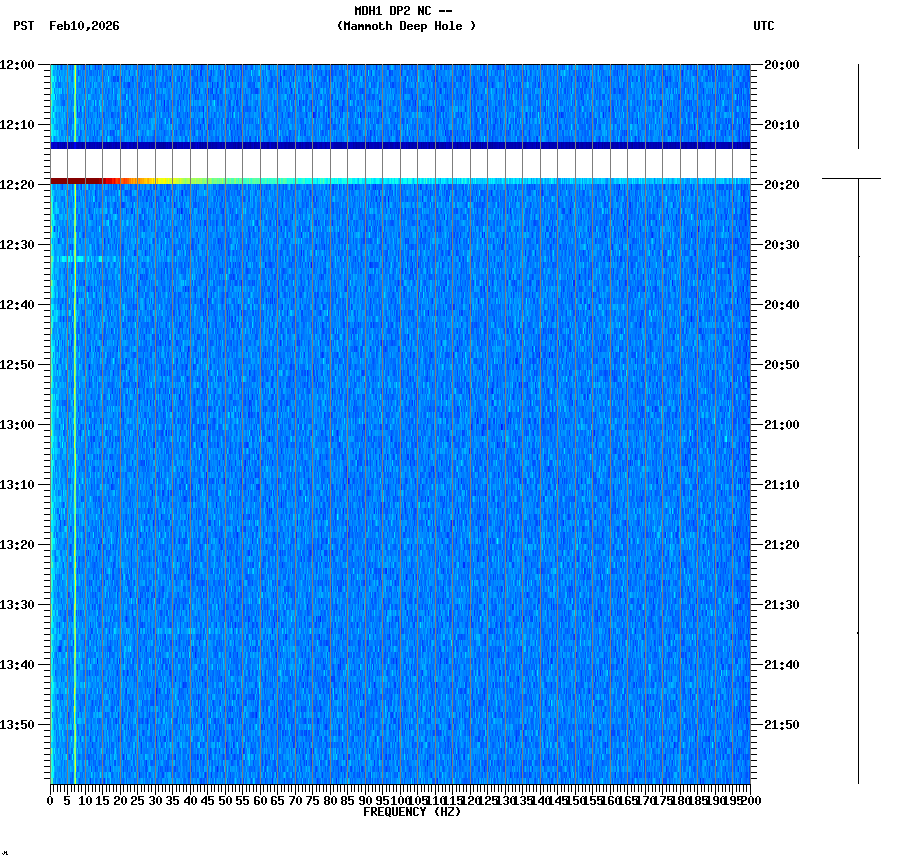This screenshot has width=902, height=864.
Task: Click the yellow vertical trace near 10 Hz
Action: [x=75, y=450]
